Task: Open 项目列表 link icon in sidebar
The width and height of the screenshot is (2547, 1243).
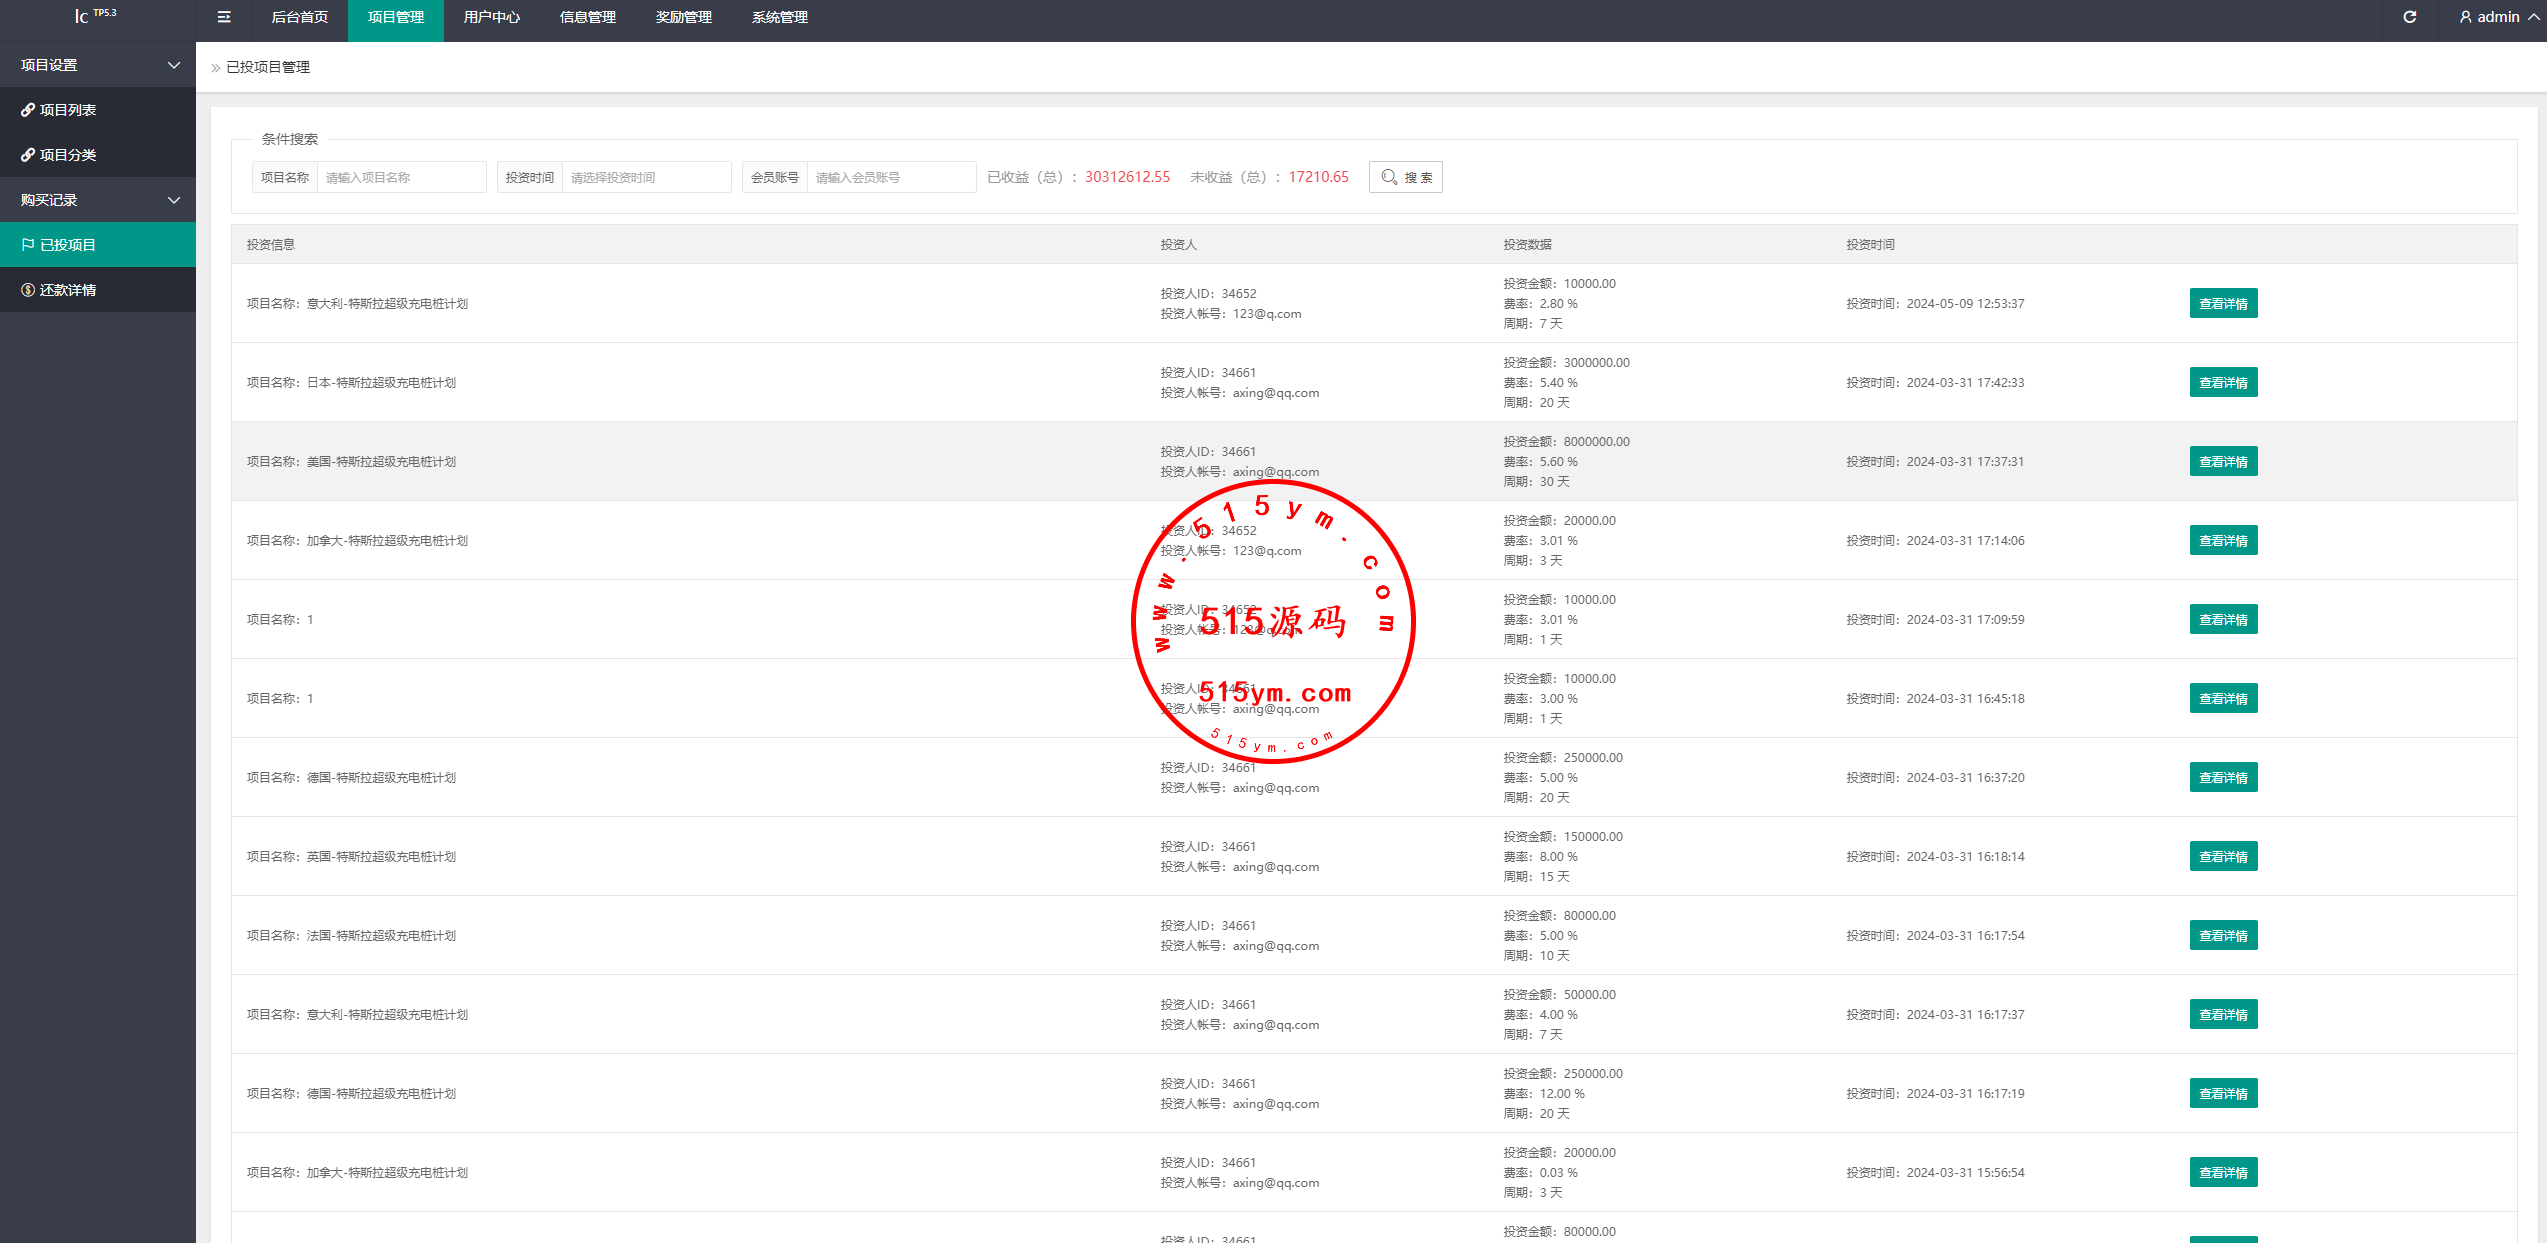Action: (28, 110)
